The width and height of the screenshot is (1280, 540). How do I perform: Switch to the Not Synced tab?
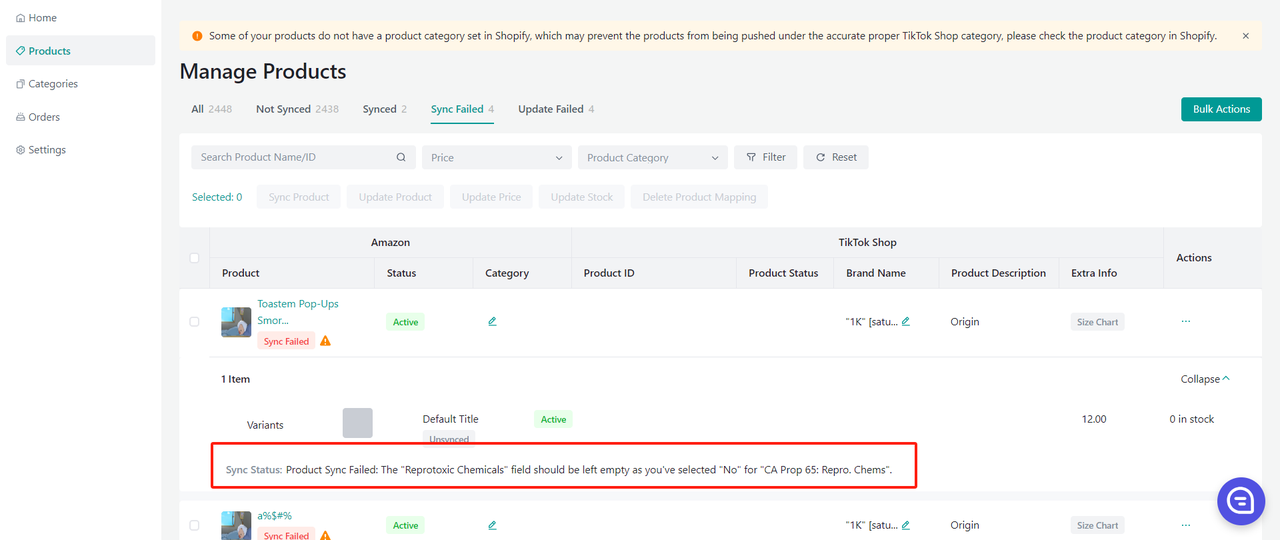coord(296,109)
